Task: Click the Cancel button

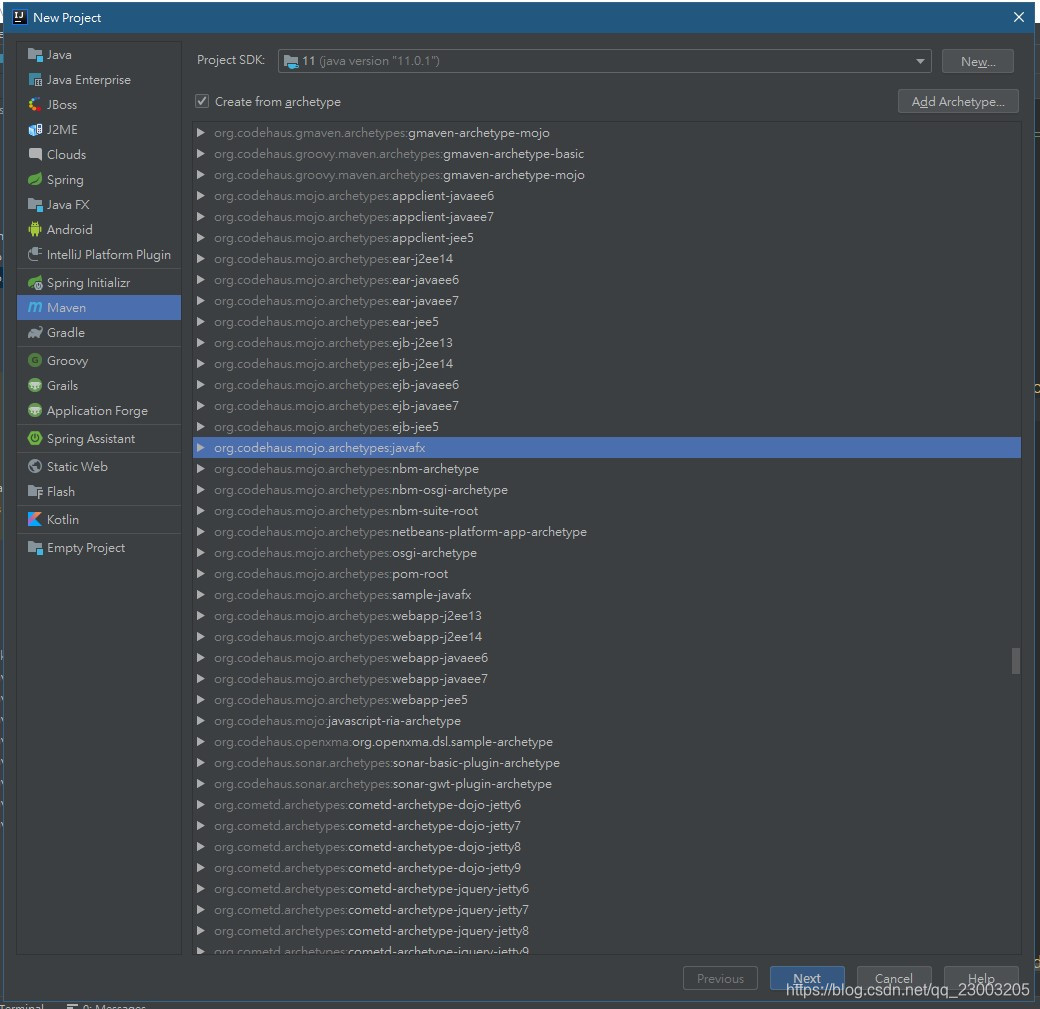Action: pyautogui.click(x=893, y=978)
